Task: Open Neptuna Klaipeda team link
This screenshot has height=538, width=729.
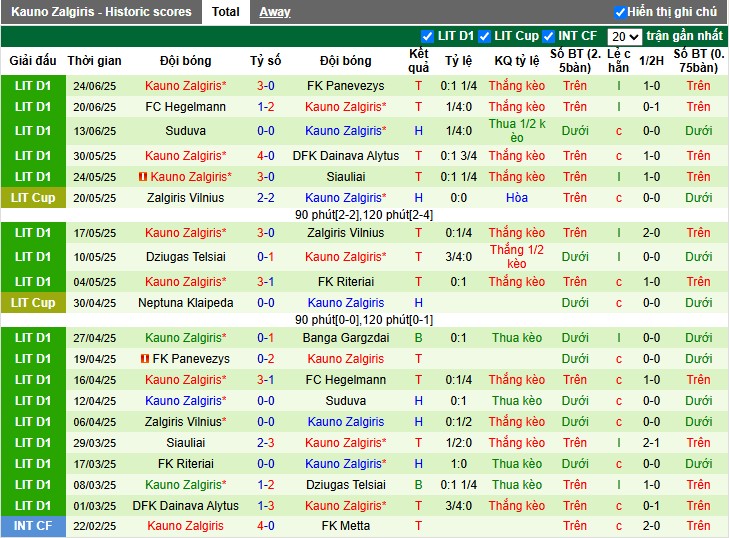Action: click(x=186, y=303)
